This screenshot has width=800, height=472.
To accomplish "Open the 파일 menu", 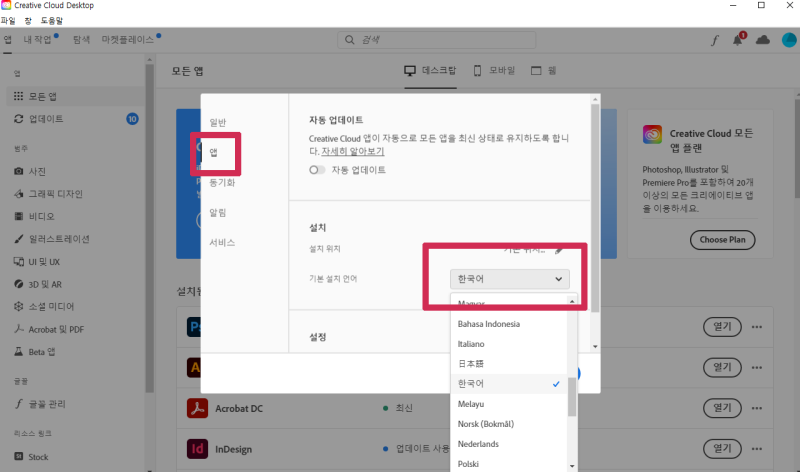I will pyautogui.click(x=8, y=21).
